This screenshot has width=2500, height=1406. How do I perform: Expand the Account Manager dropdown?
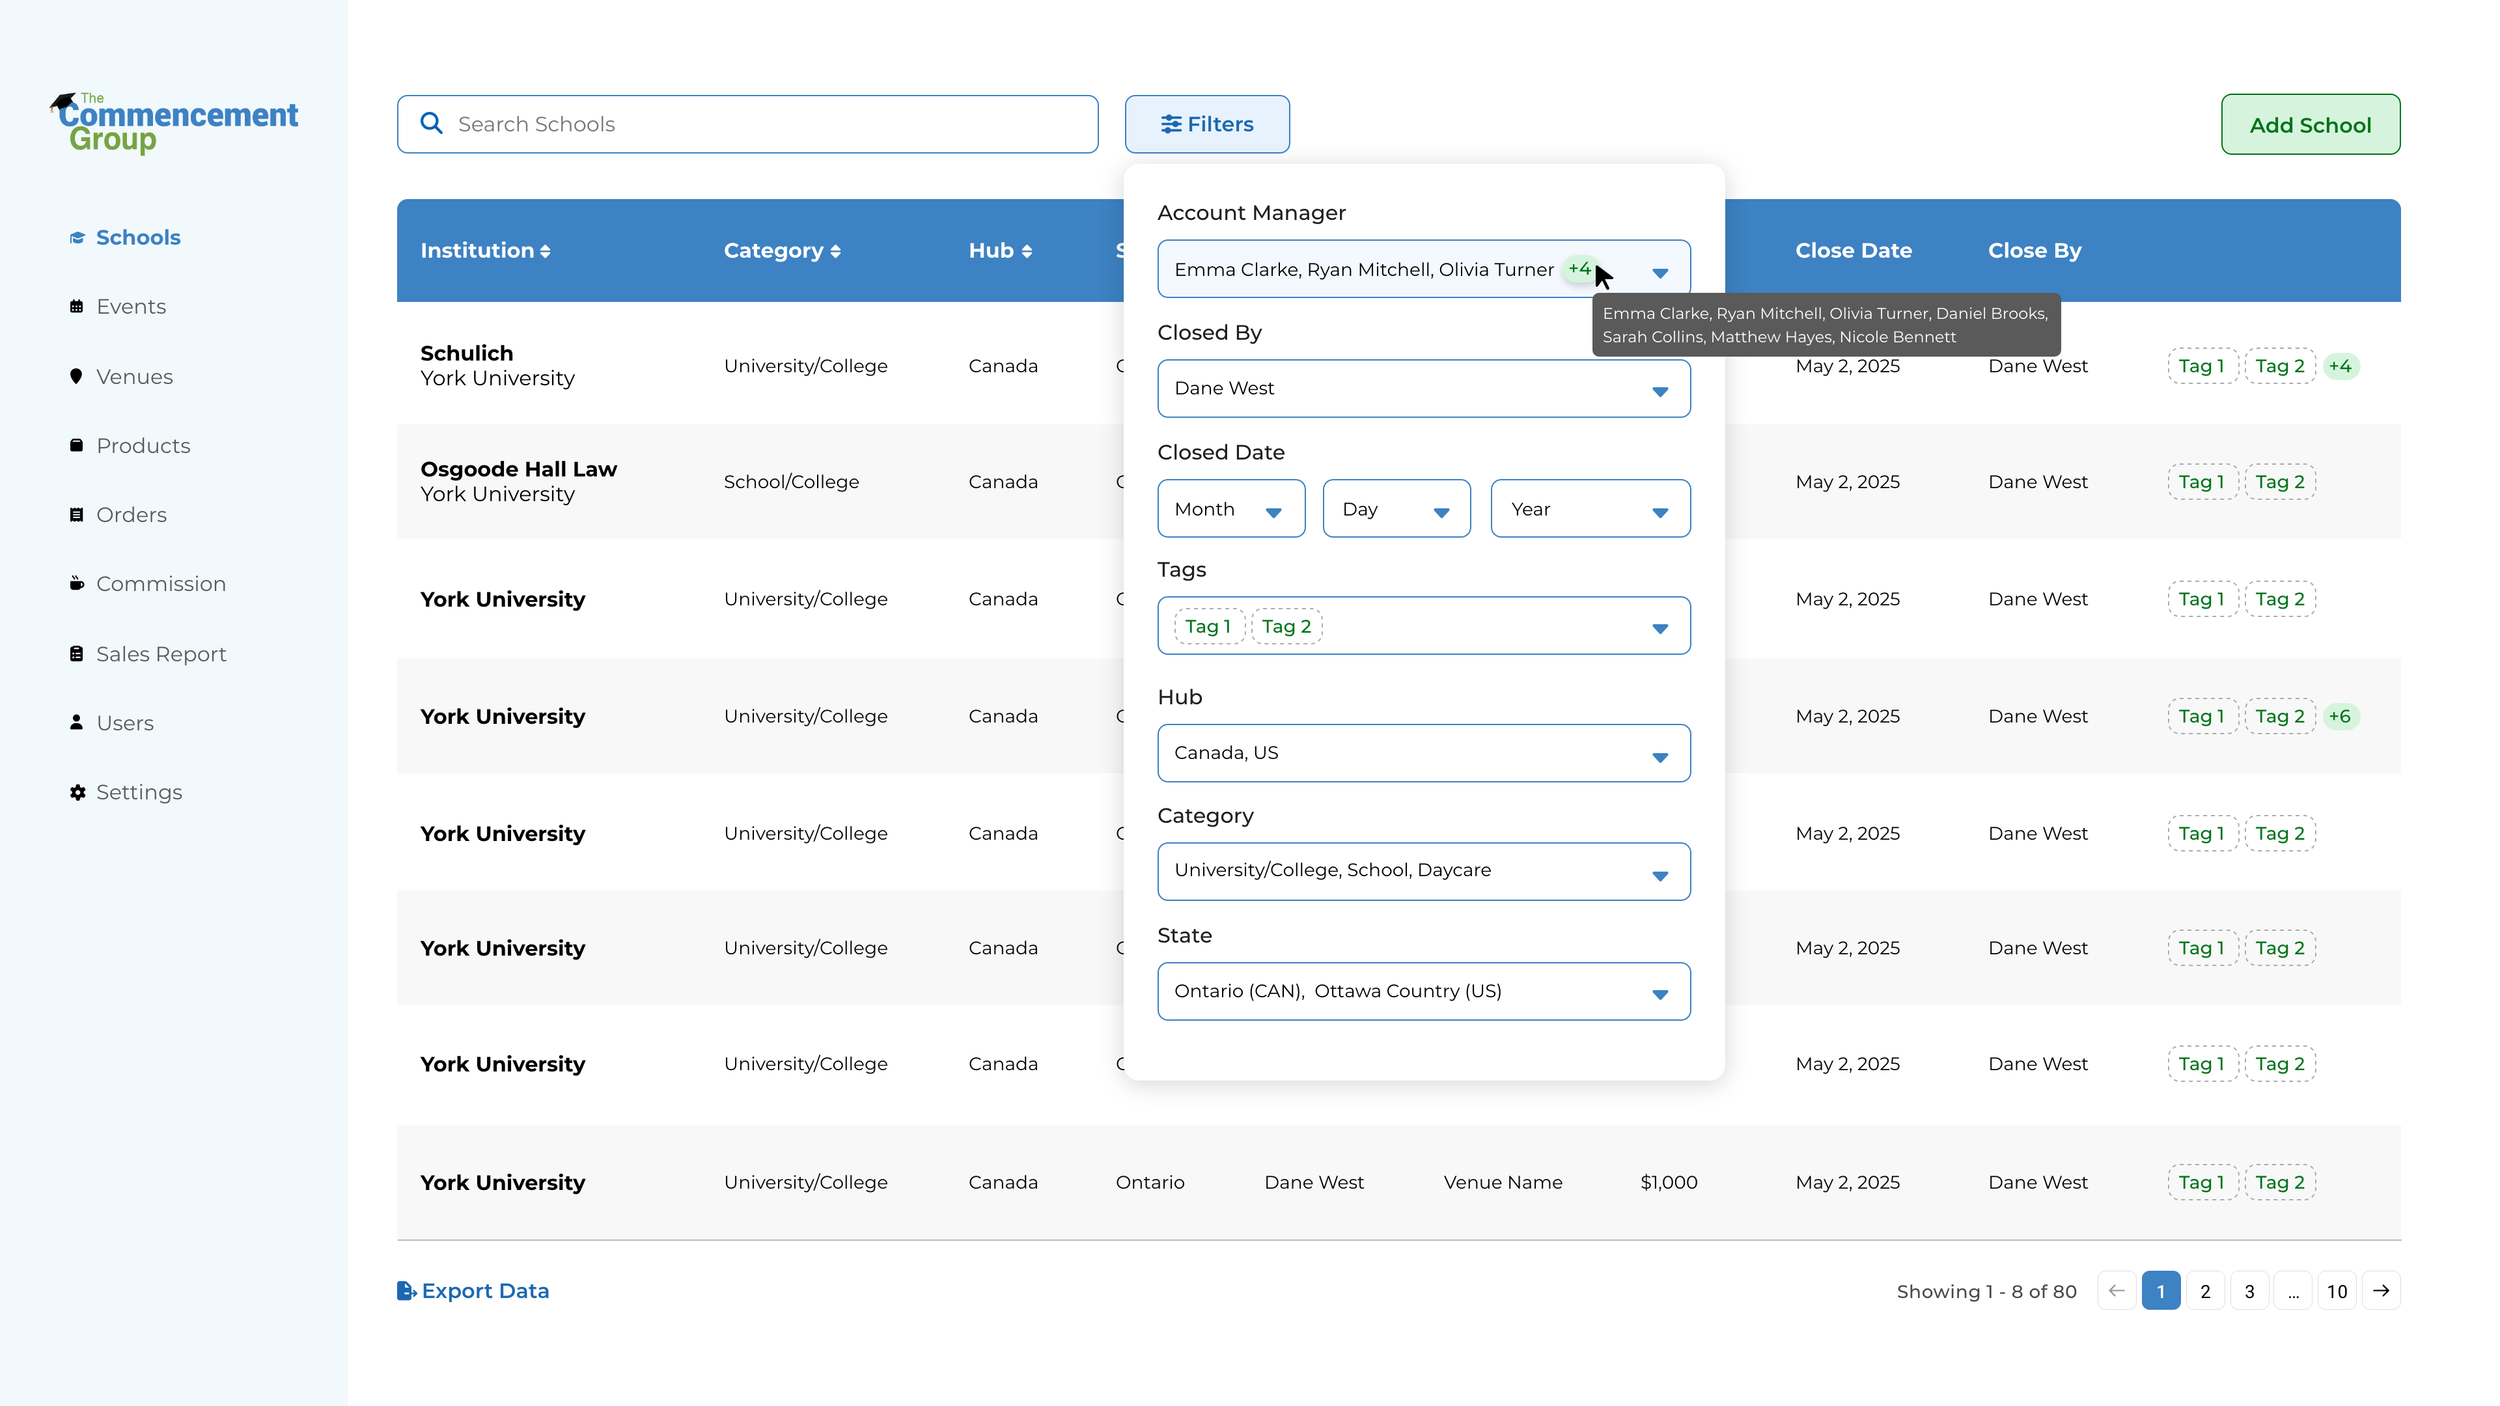pyautogui.click(x=1659, y=272)
